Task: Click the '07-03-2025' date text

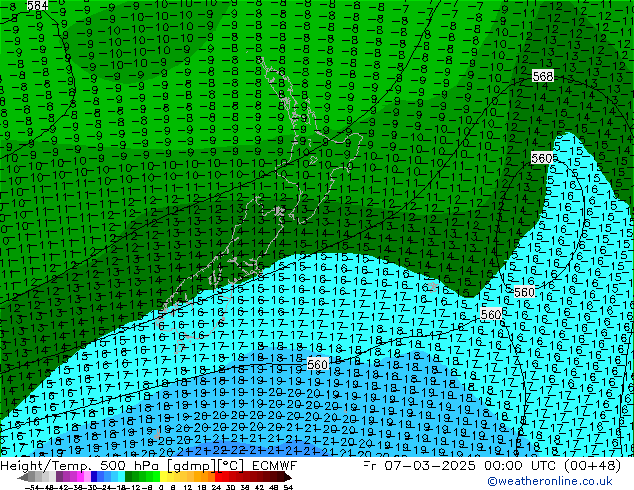Action: [x=430, y=466]
